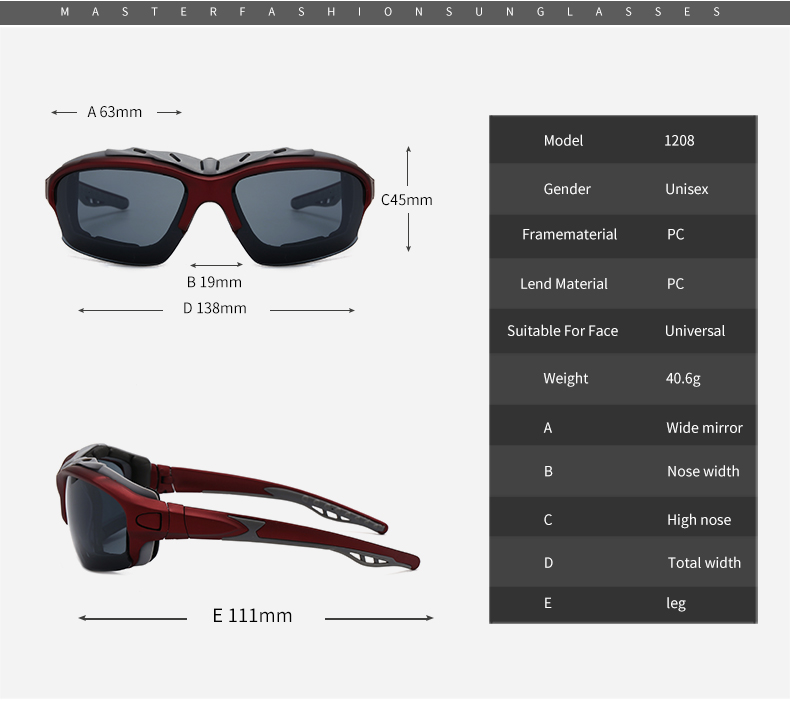Select the 'D 138mm' dimension label

coord(215,308)
